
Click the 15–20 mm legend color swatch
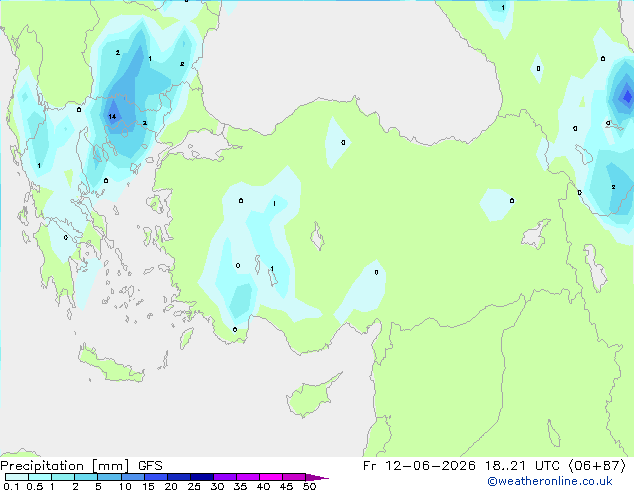pyautogui.click(x=156, y=477)
